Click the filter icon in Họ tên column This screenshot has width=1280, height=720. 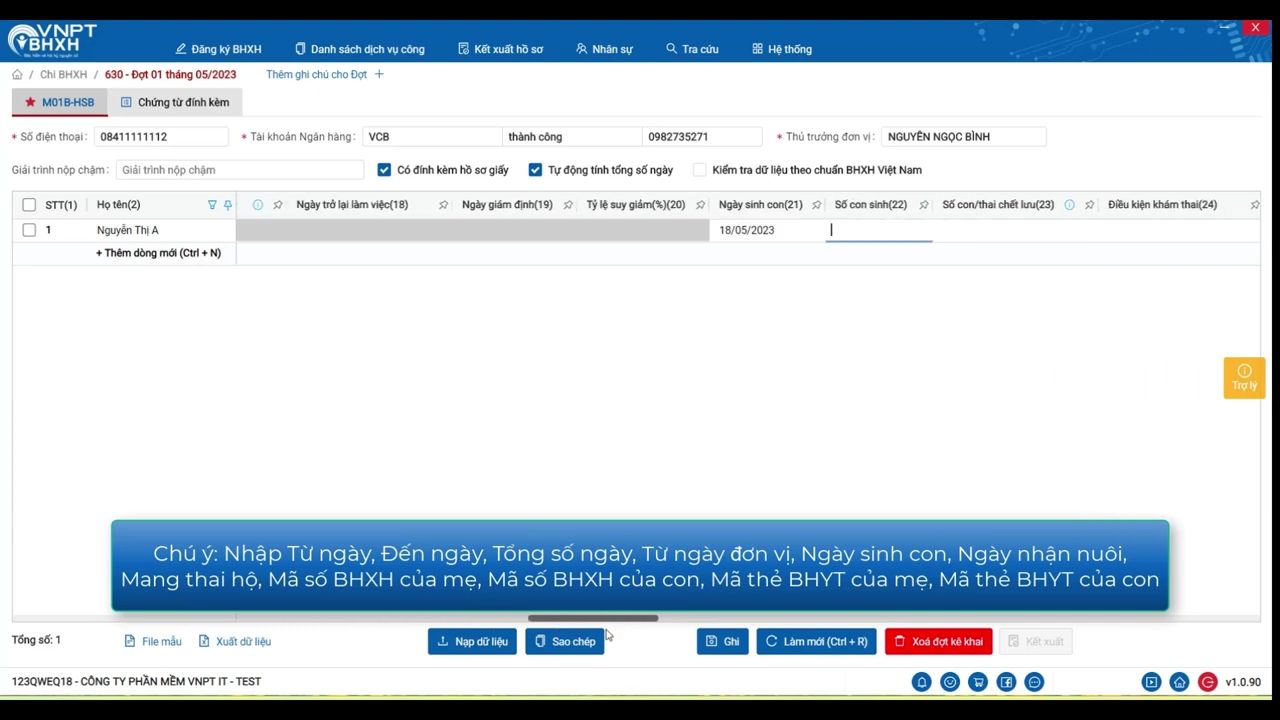pos(212,205)
